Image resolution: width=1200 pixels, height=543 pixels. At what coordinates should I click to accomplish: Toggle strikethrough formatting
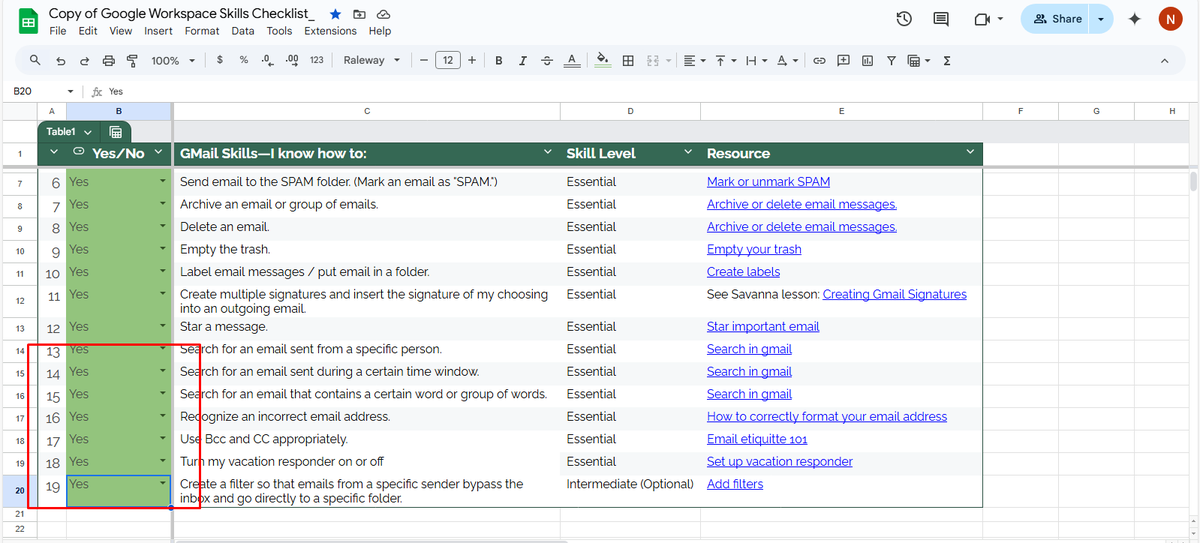click(x=547, y=60)
